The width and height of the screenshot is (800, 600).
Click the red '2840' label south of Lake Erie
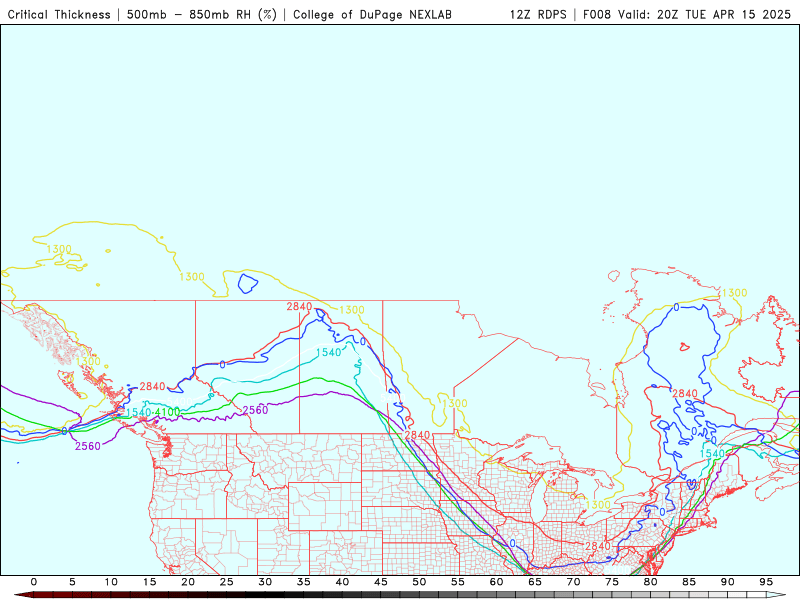click(597, 546)
